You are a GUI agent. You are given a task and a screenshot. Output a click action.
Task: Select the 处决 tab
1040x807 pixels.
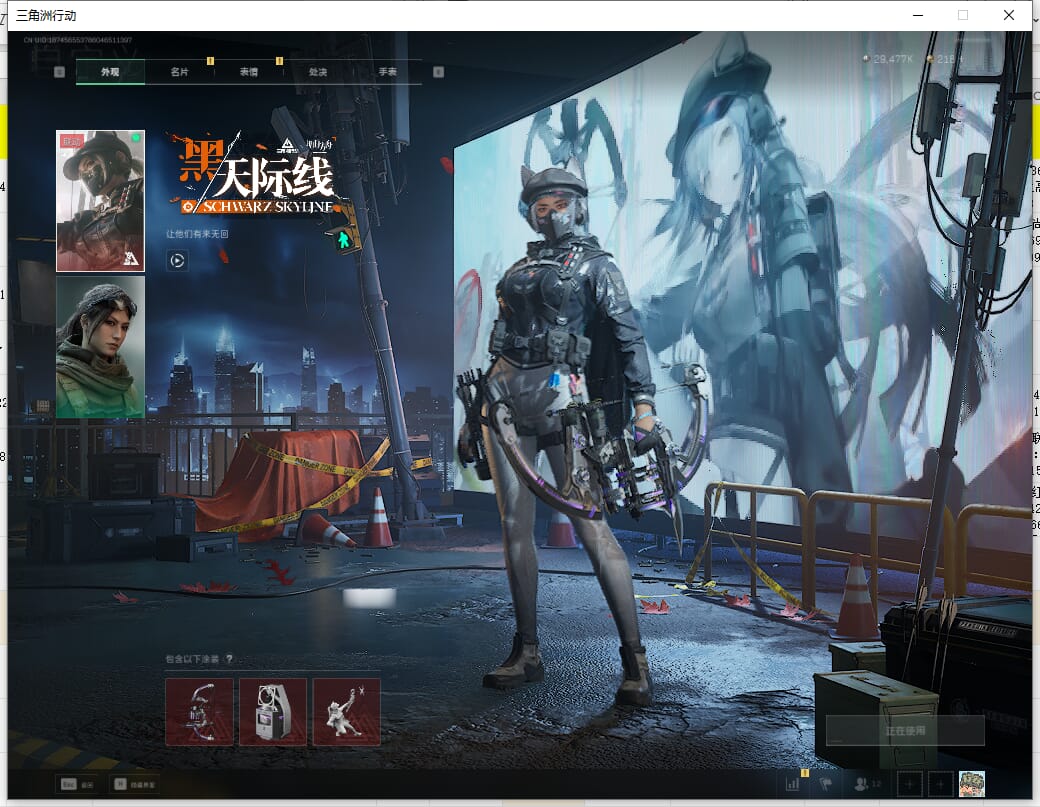[x=318, y=72]
